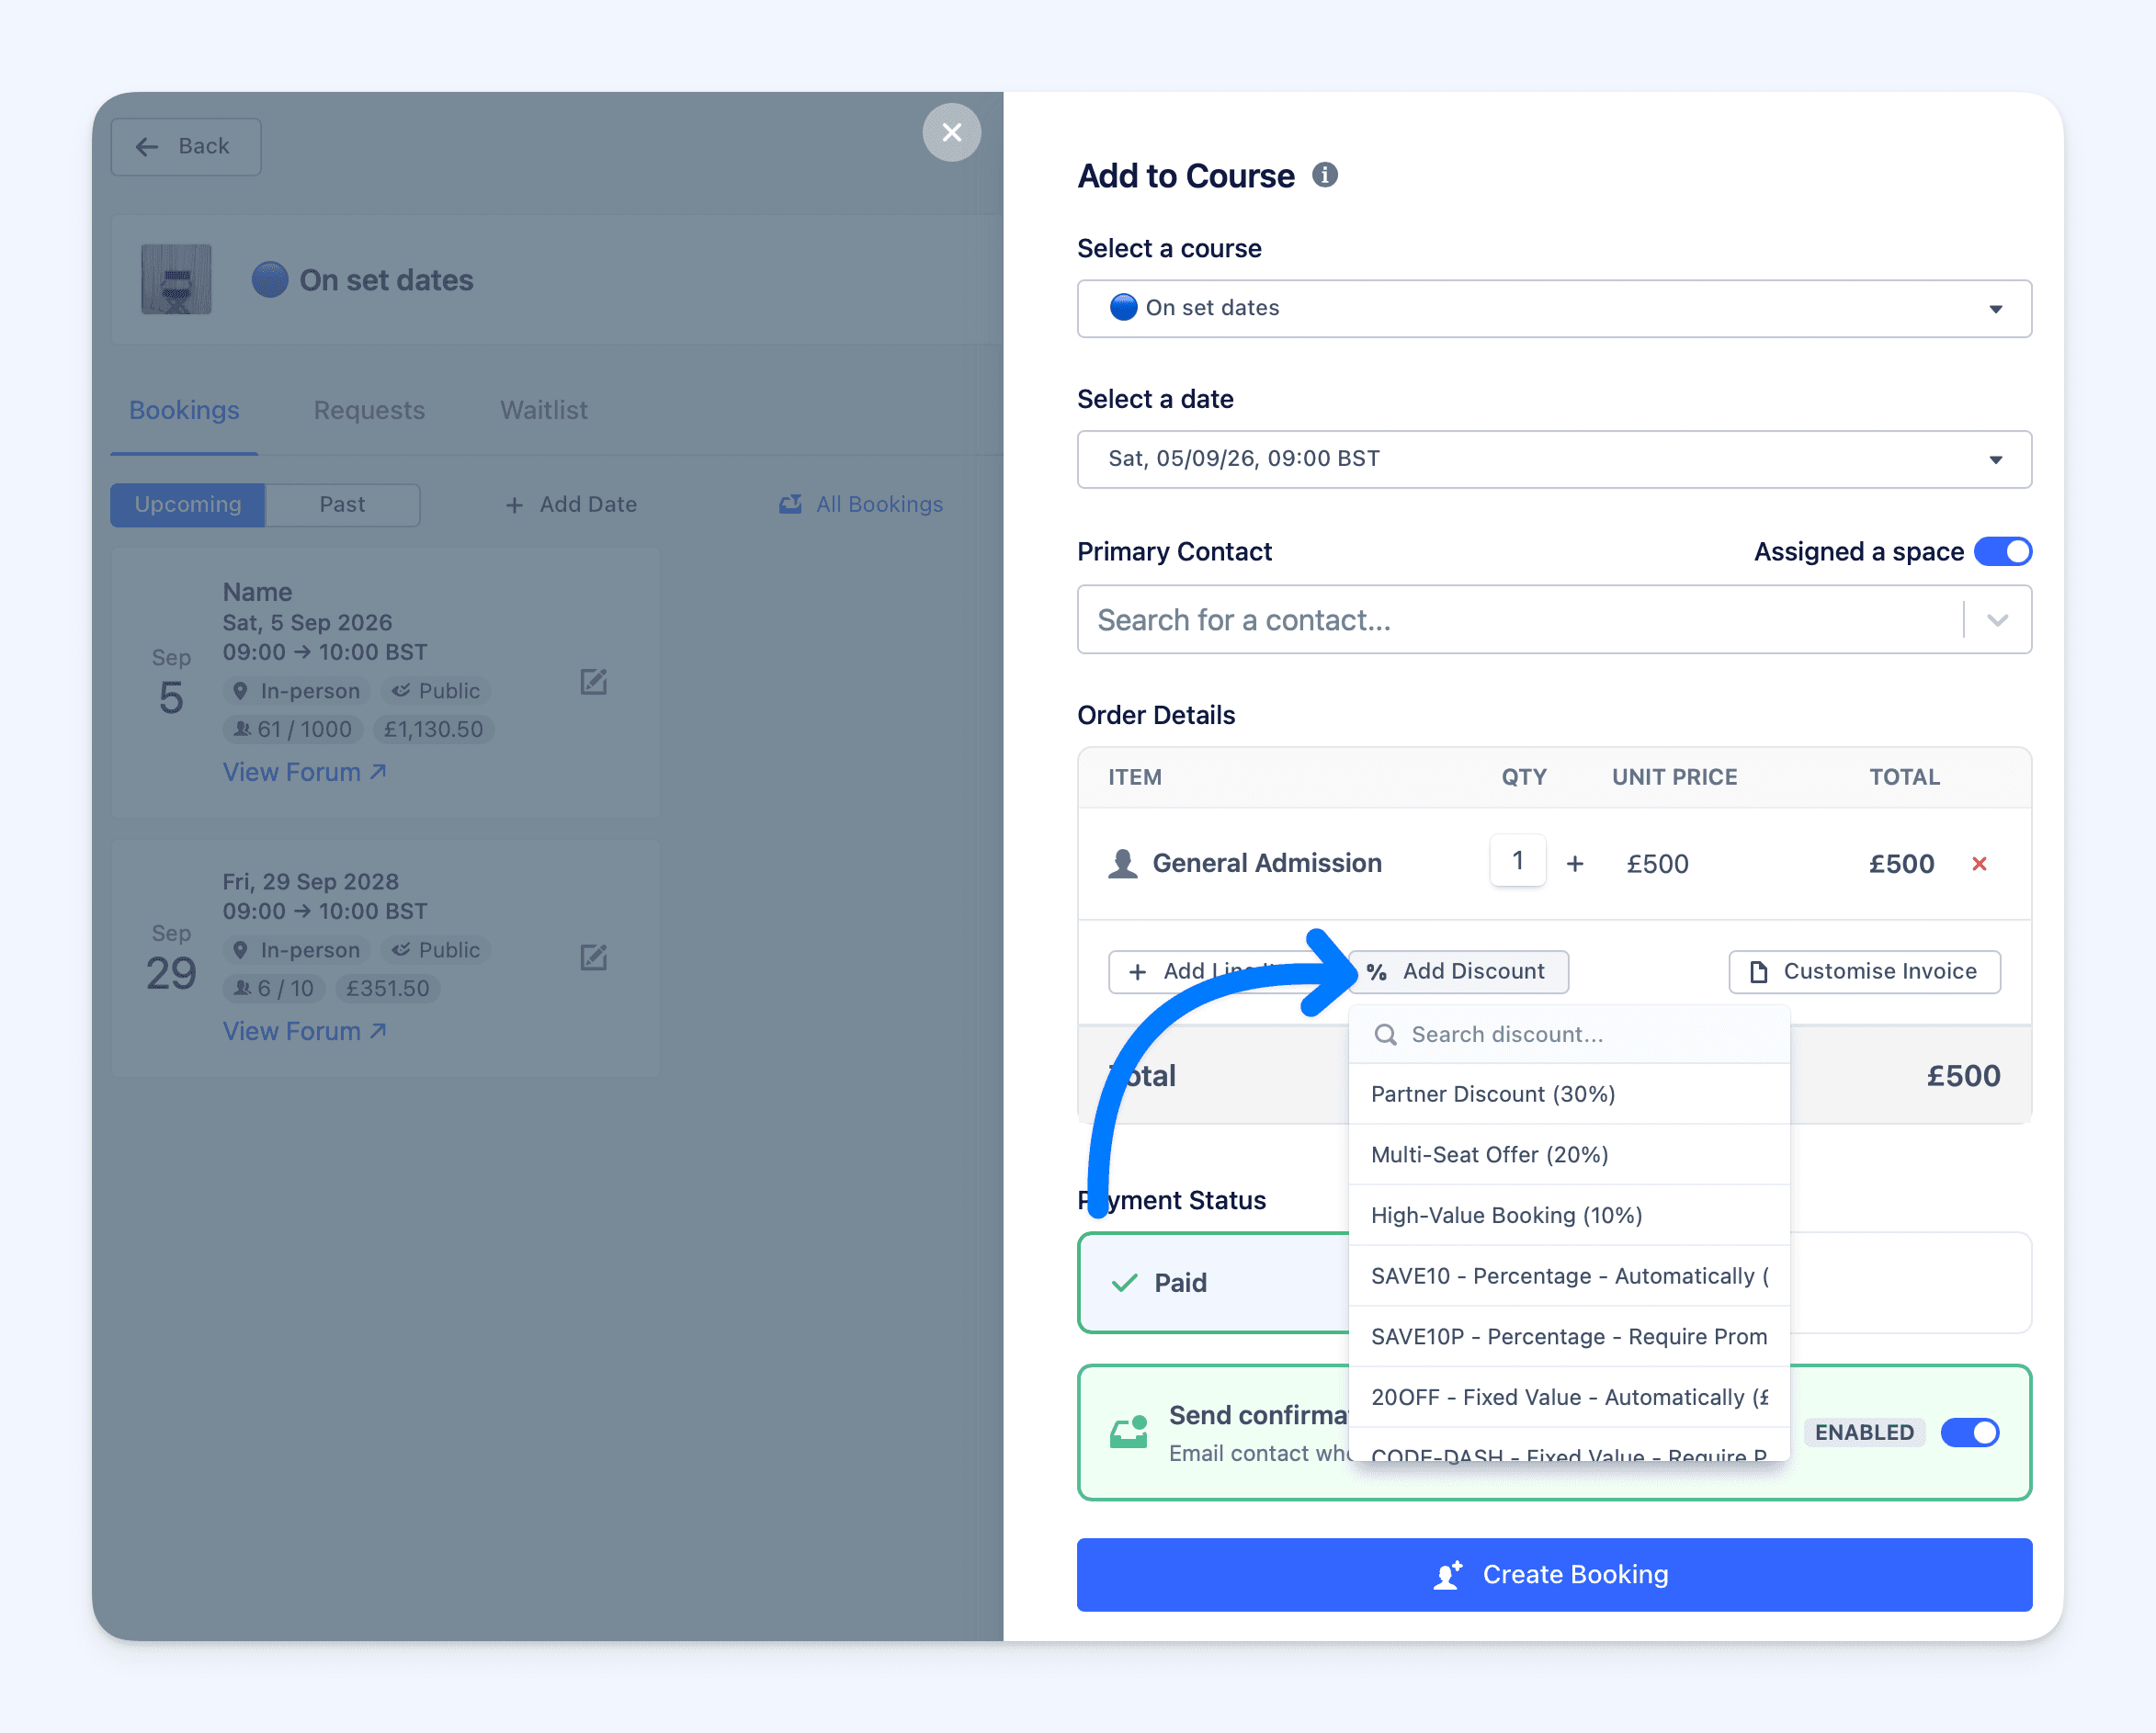2156x1733 pixels.
Task: Open Primary Contact chevron dropdown
Action: click(x=1997, y=620)
